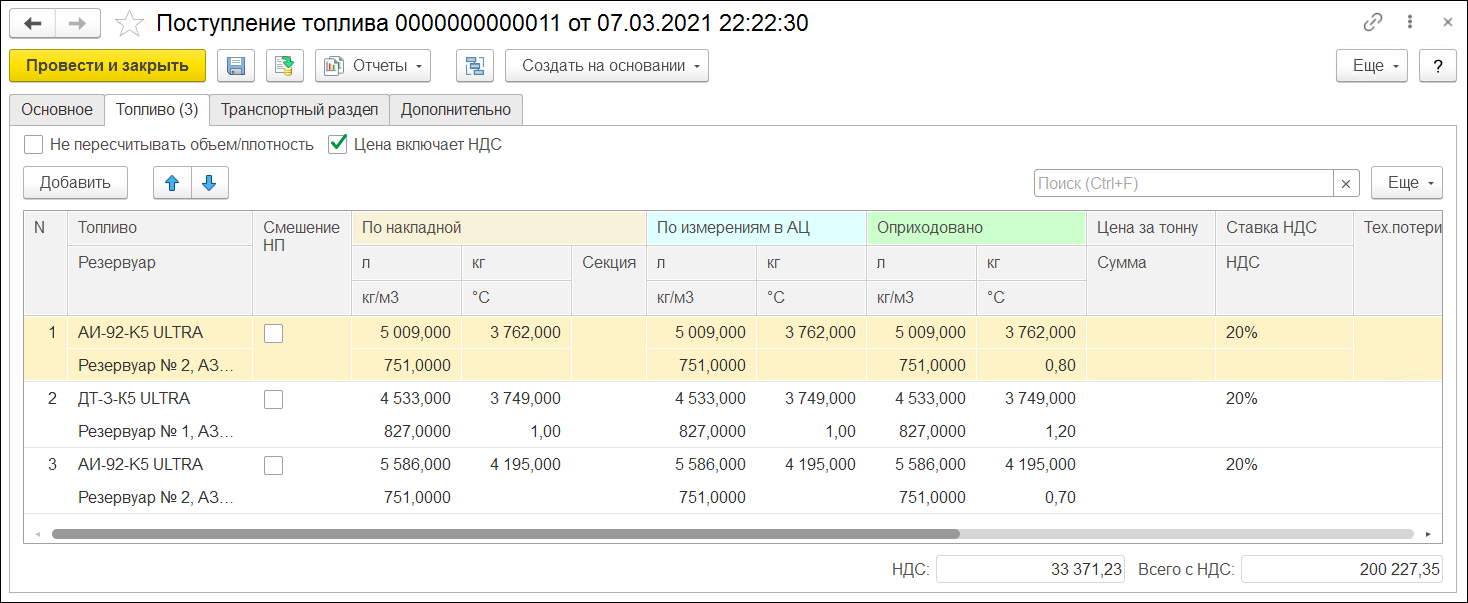Expand the Отчеты dropdown
The image size is (1468, 603).
coord(373,66)
